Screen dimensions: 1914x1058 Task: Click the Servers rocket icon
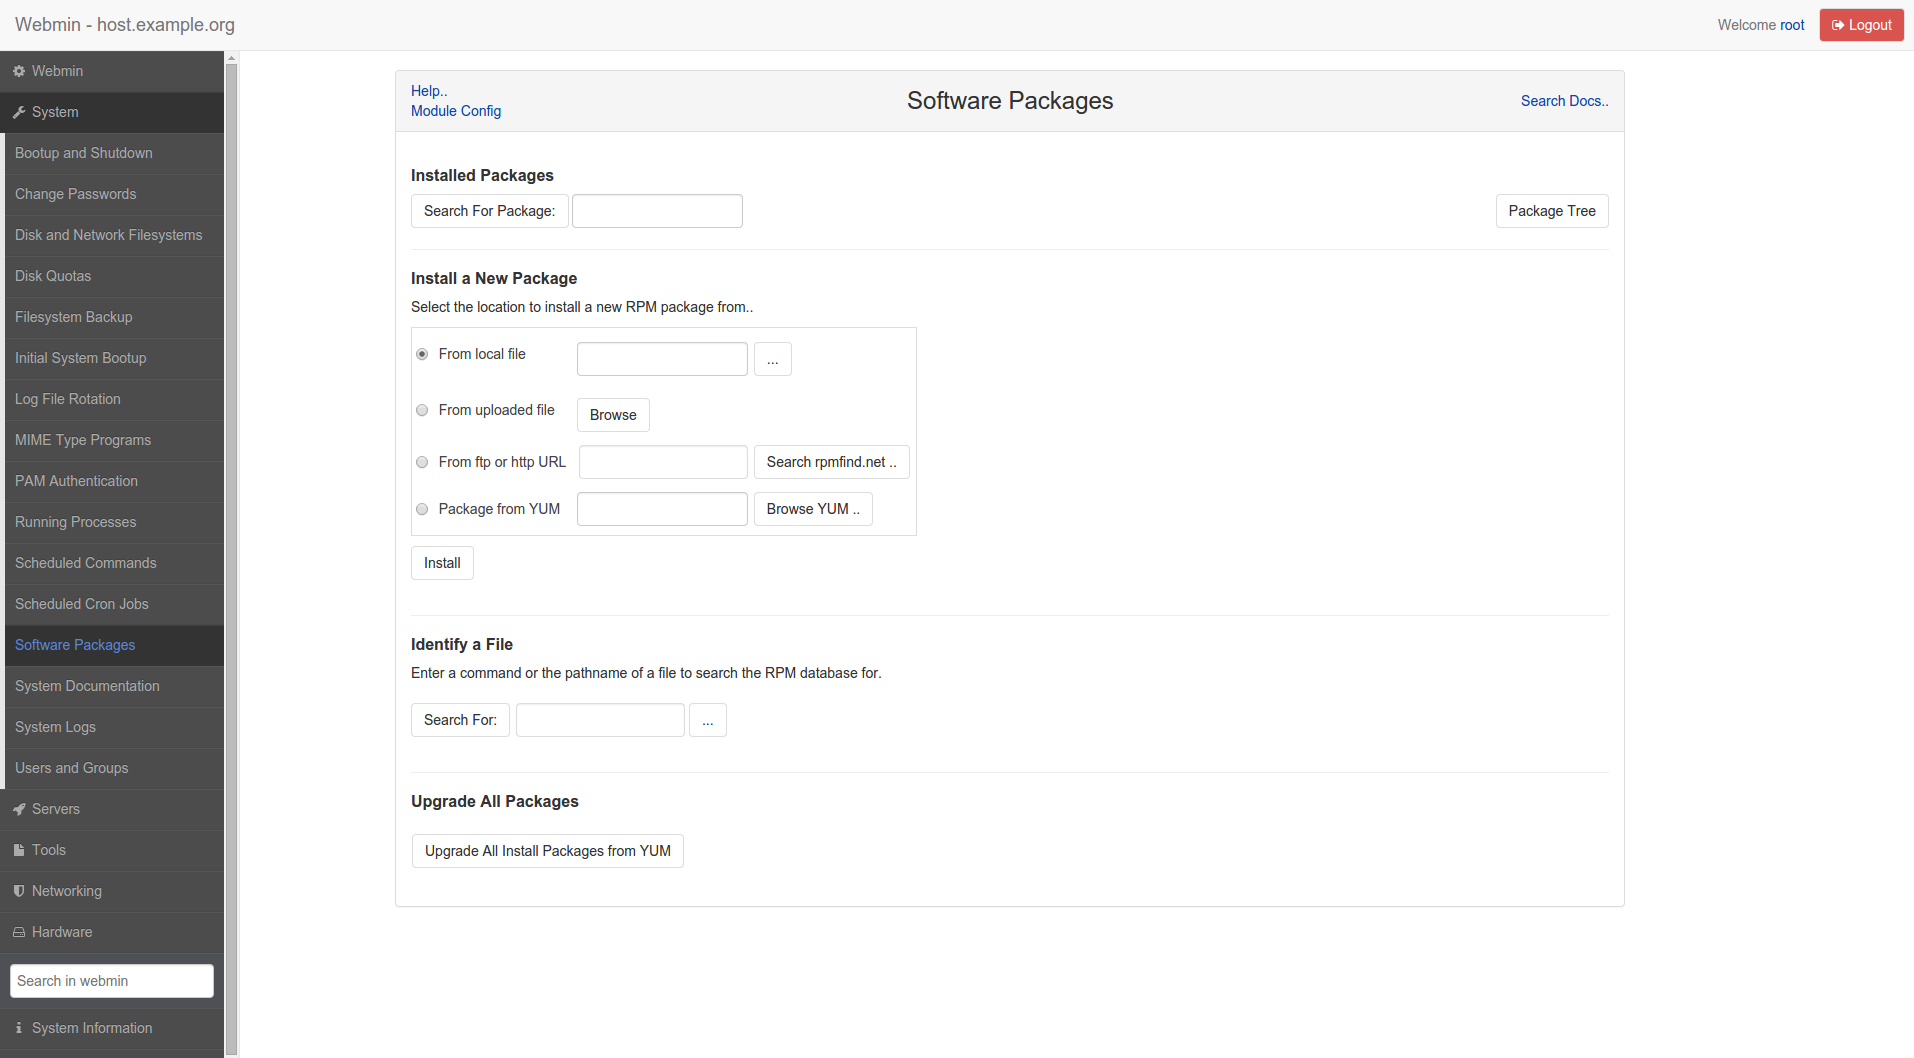pos(19,809)
